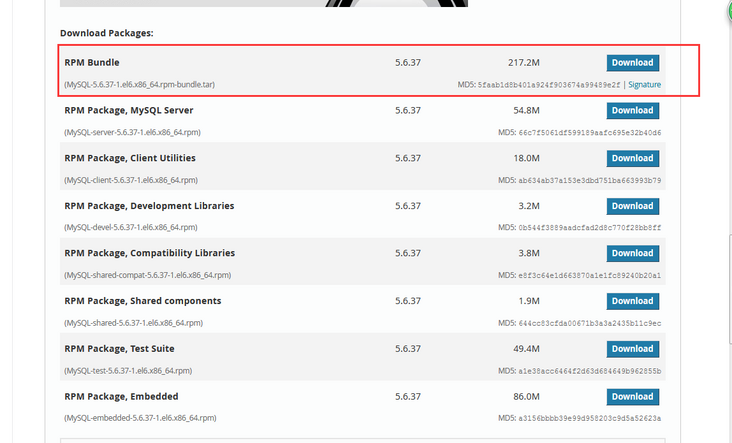Click the MySQL-devel rpm file name
Image resolution: width=732 pixels, height=443 pixels.
[130, 228]
